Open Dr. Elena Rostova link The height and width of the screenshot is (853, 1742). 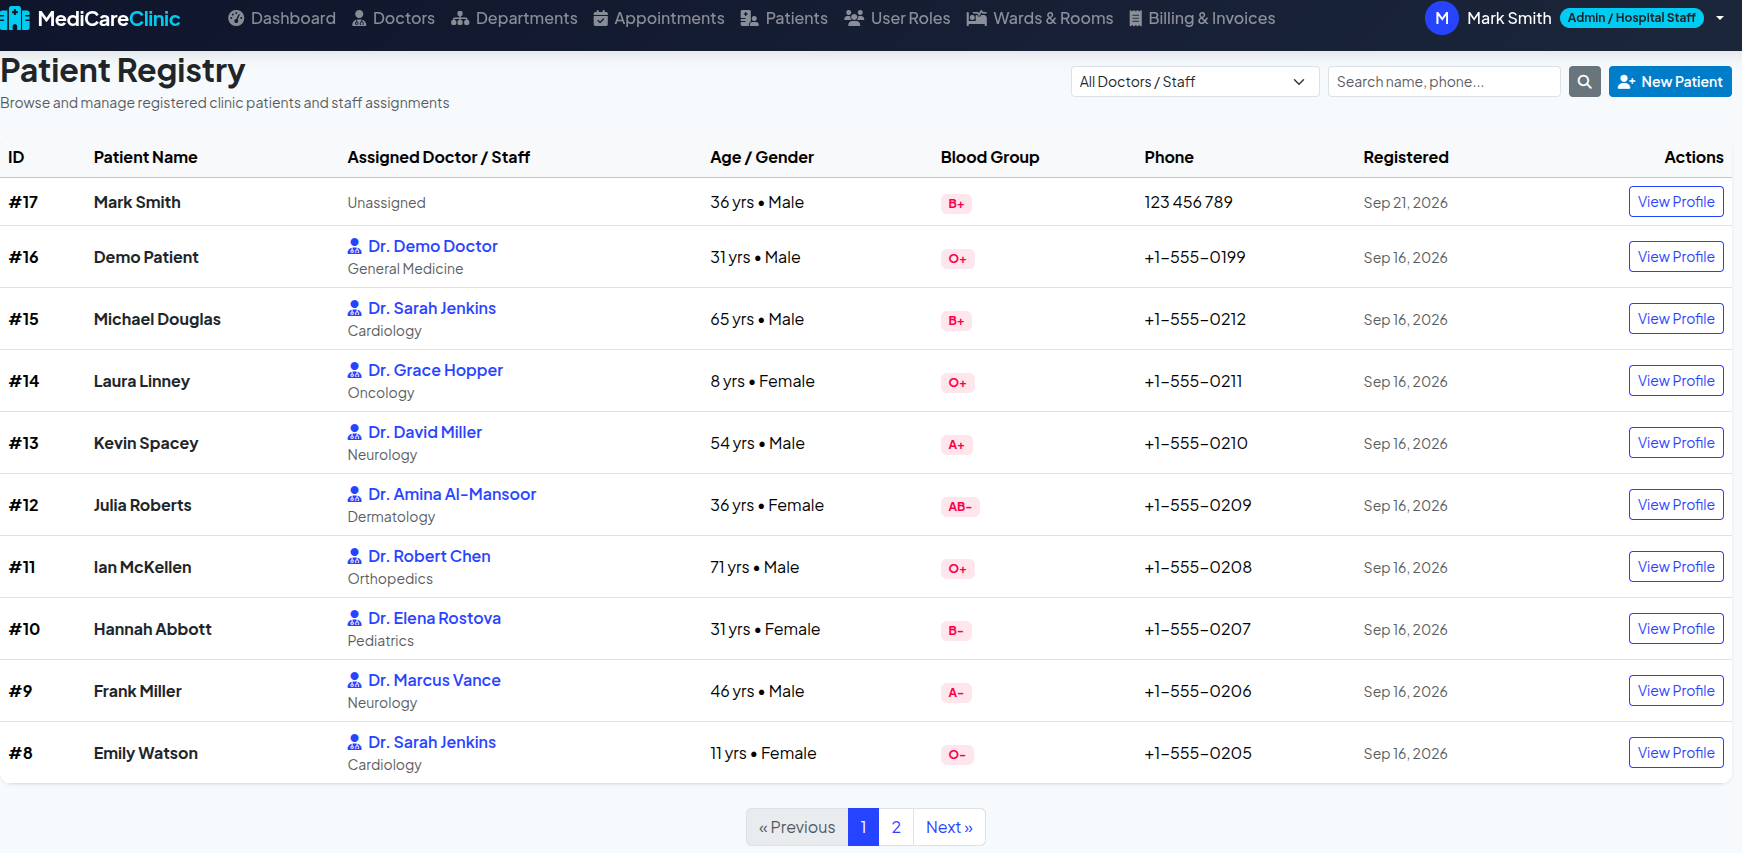tap(434, 618)
